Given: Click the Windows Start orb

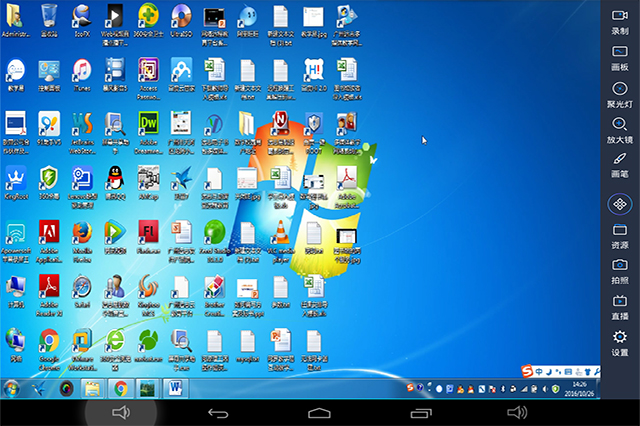Looking at the screenshot, I should (11, 388).
